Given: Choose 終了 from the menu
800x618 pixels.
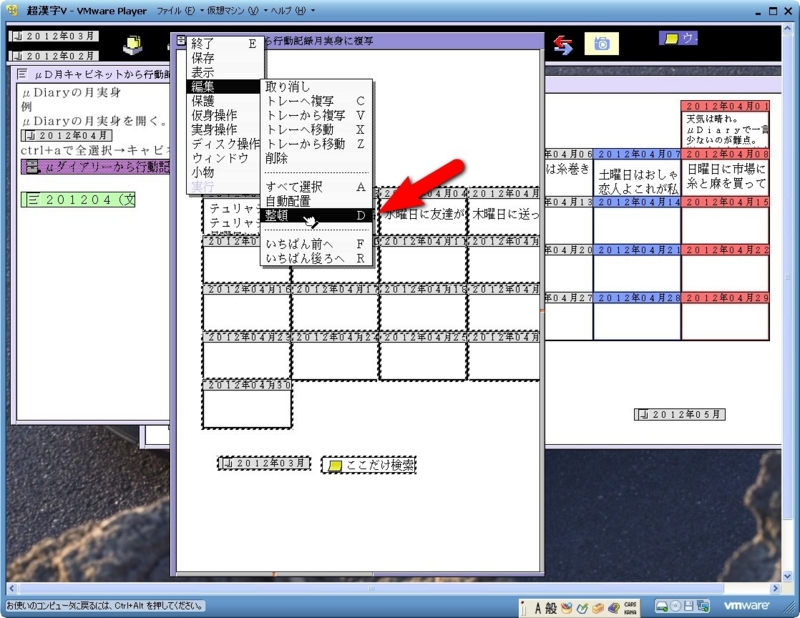Looking at the screenshot, I should click(225, 44).
